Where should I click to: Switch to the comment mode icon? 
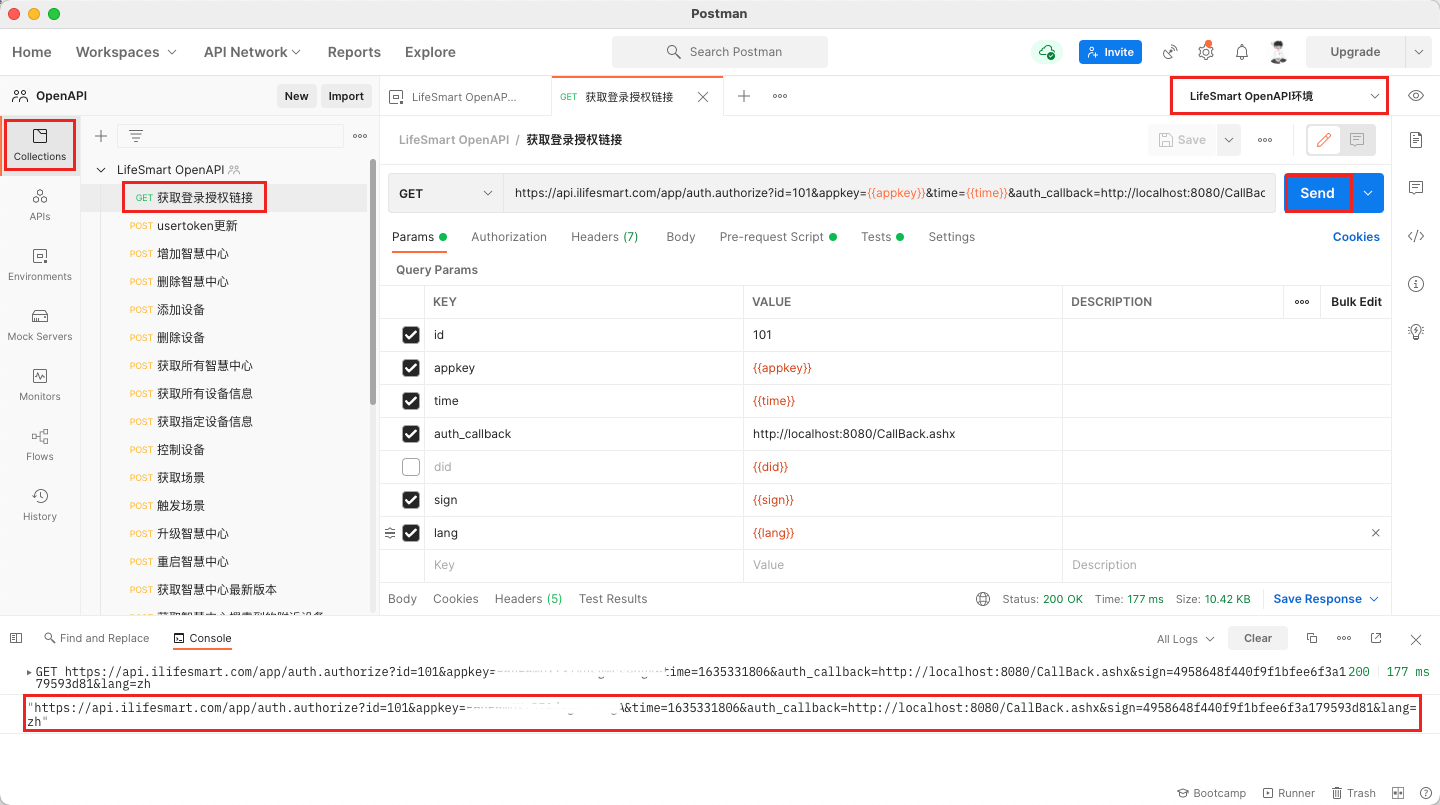(x=1357, y=140)
